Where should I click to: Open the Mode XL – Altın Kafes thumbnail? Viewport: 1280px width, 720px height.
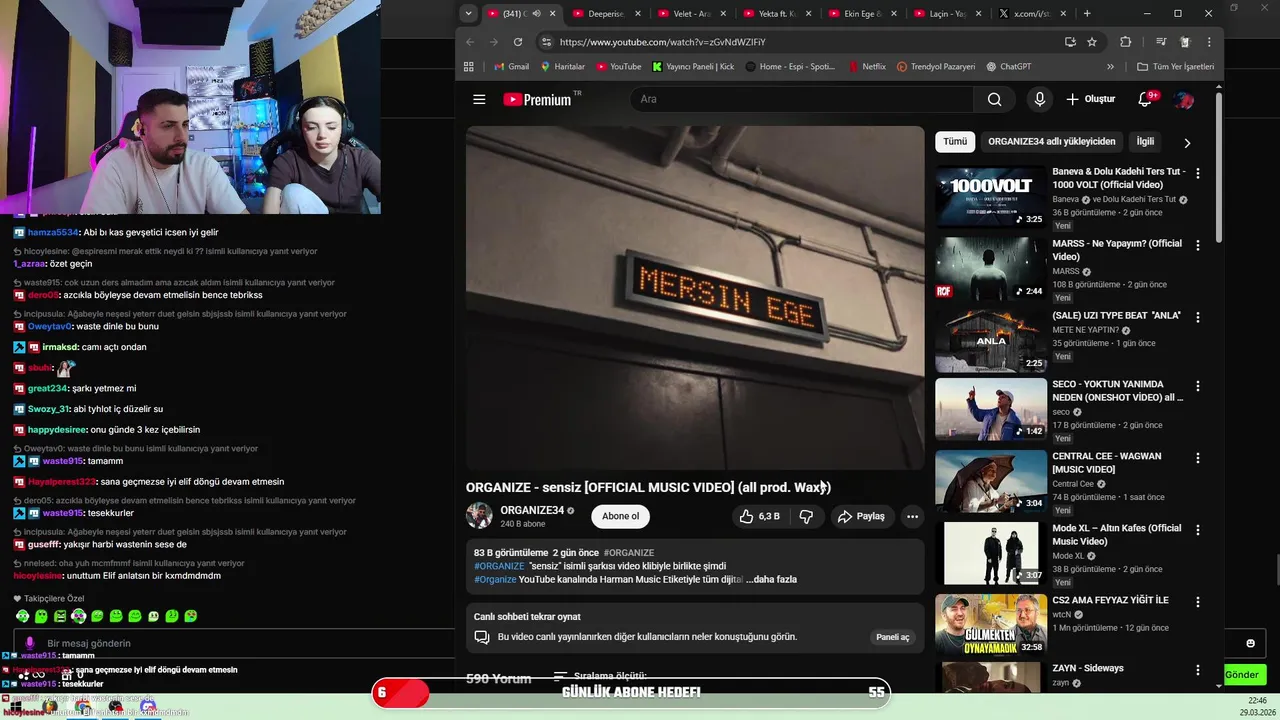pyautogui.click(x=991, y=553)
